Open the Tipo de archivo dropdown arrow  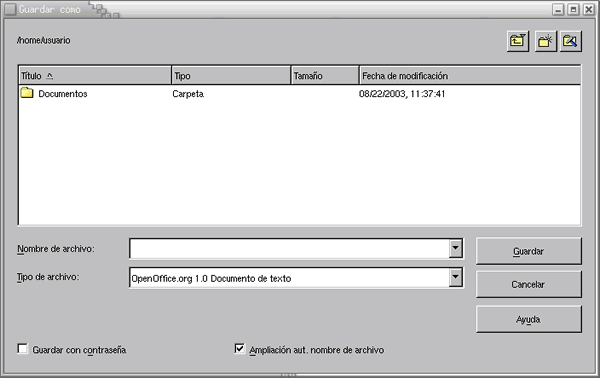[x=455, y=277]
